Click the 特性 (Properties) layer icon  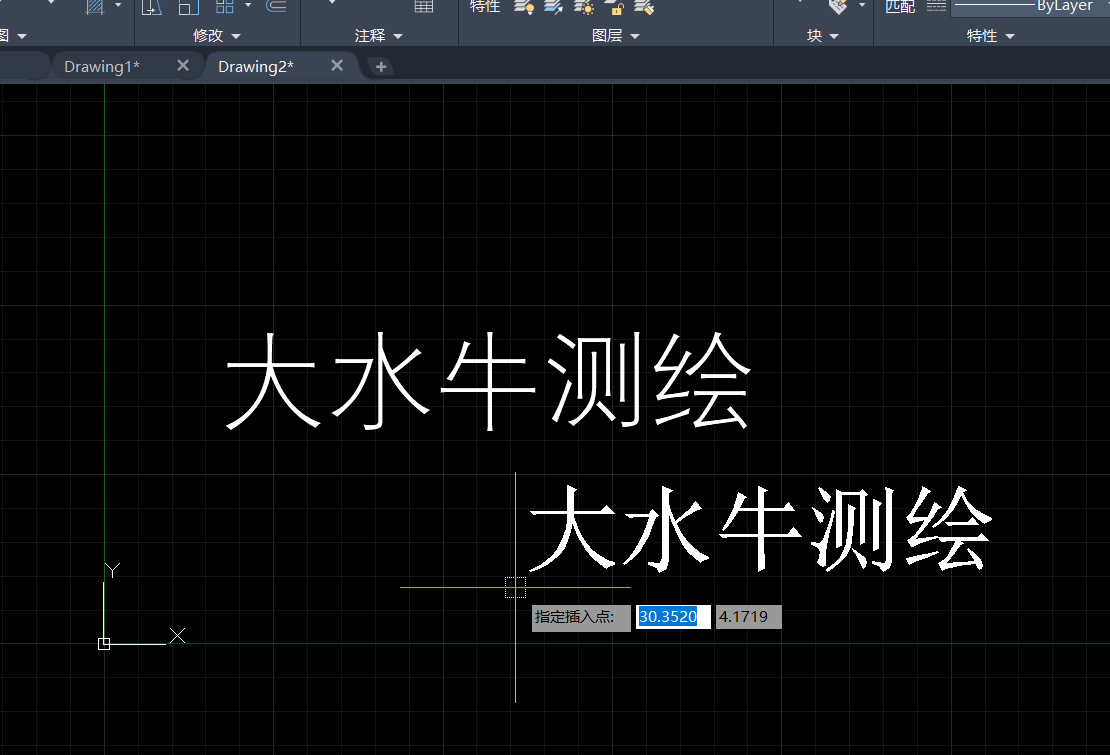[484, 7]
